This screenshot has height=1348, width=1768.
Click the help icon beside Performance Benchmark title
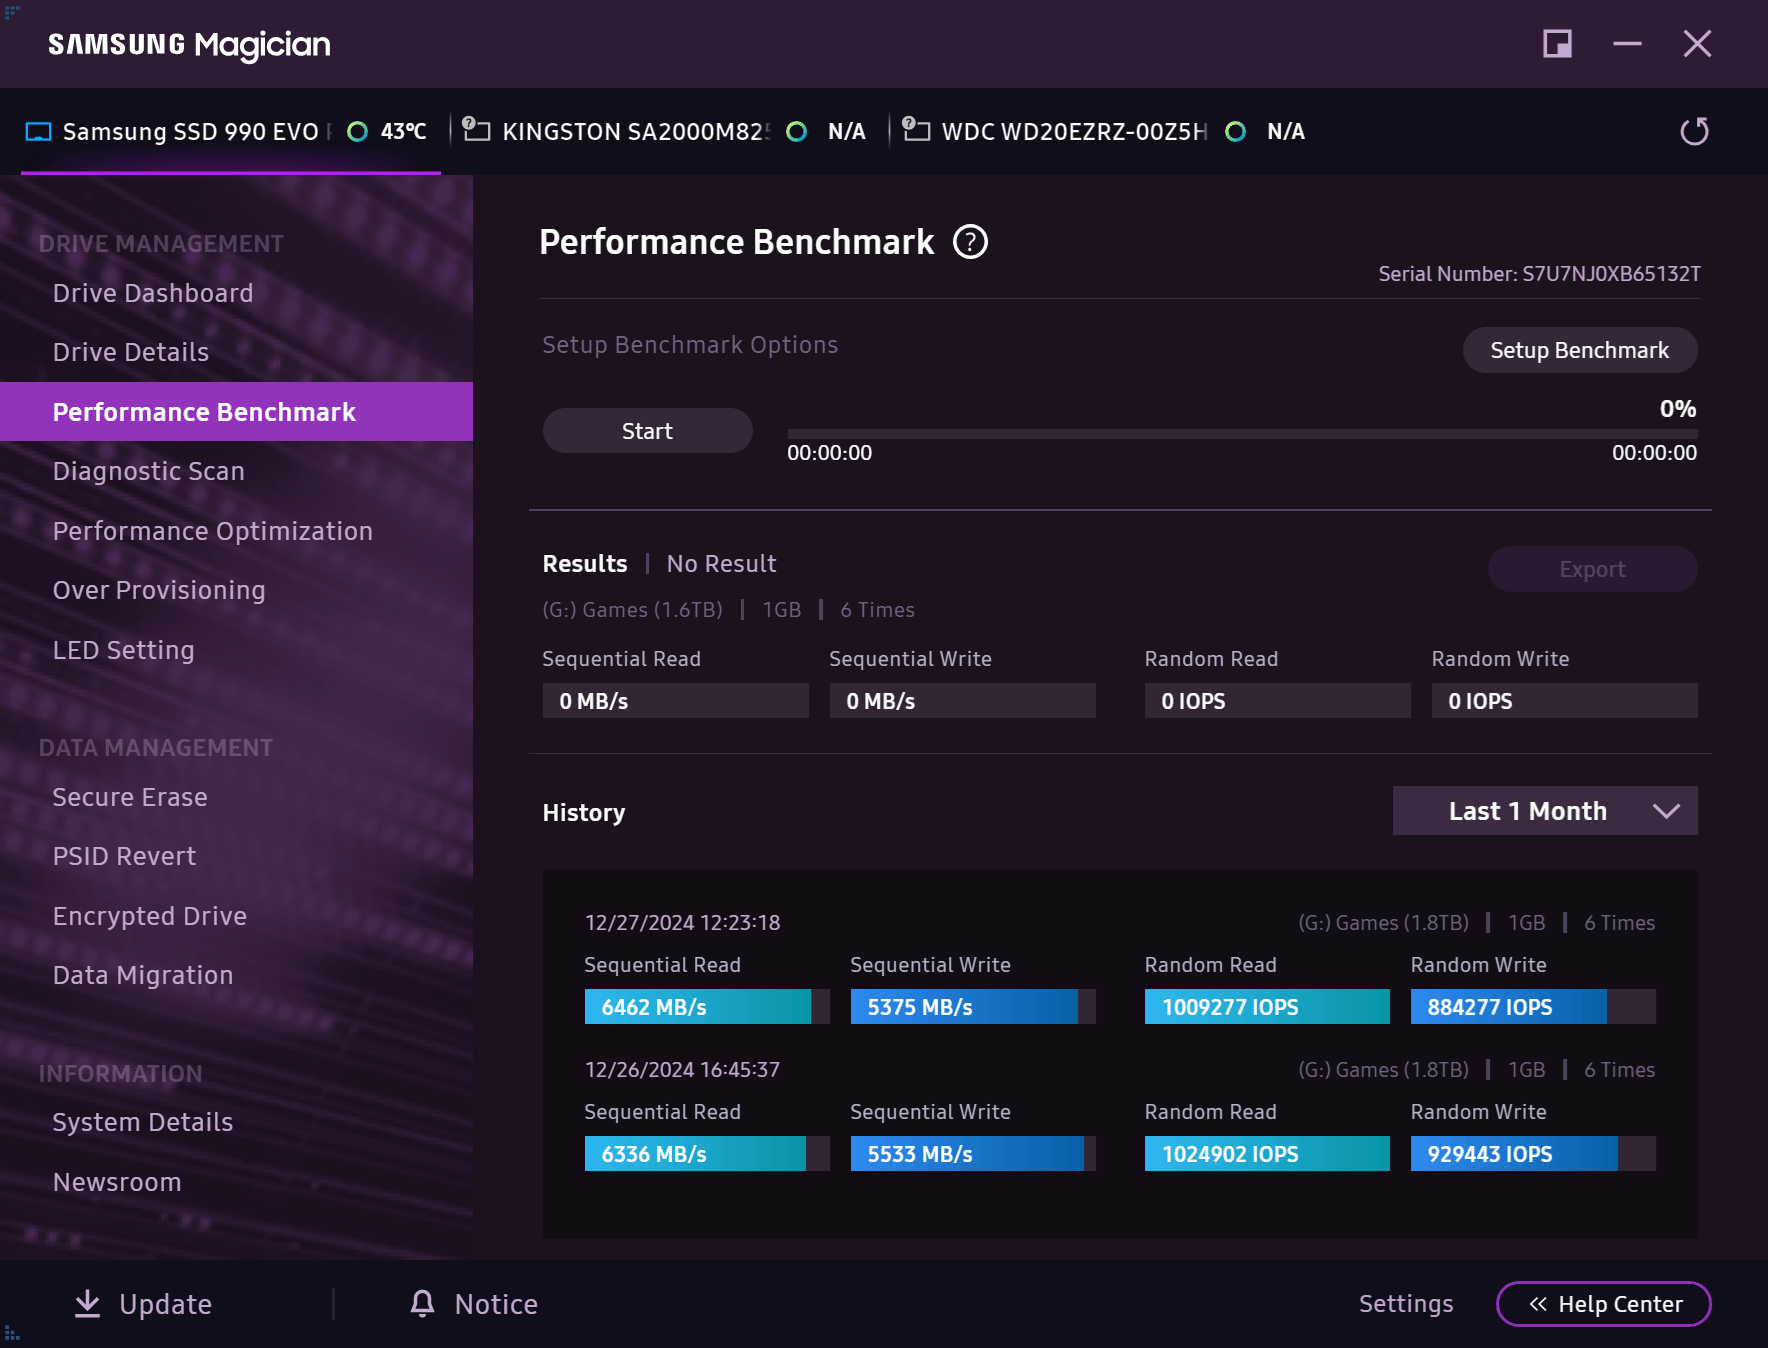[x=970, y=242]
